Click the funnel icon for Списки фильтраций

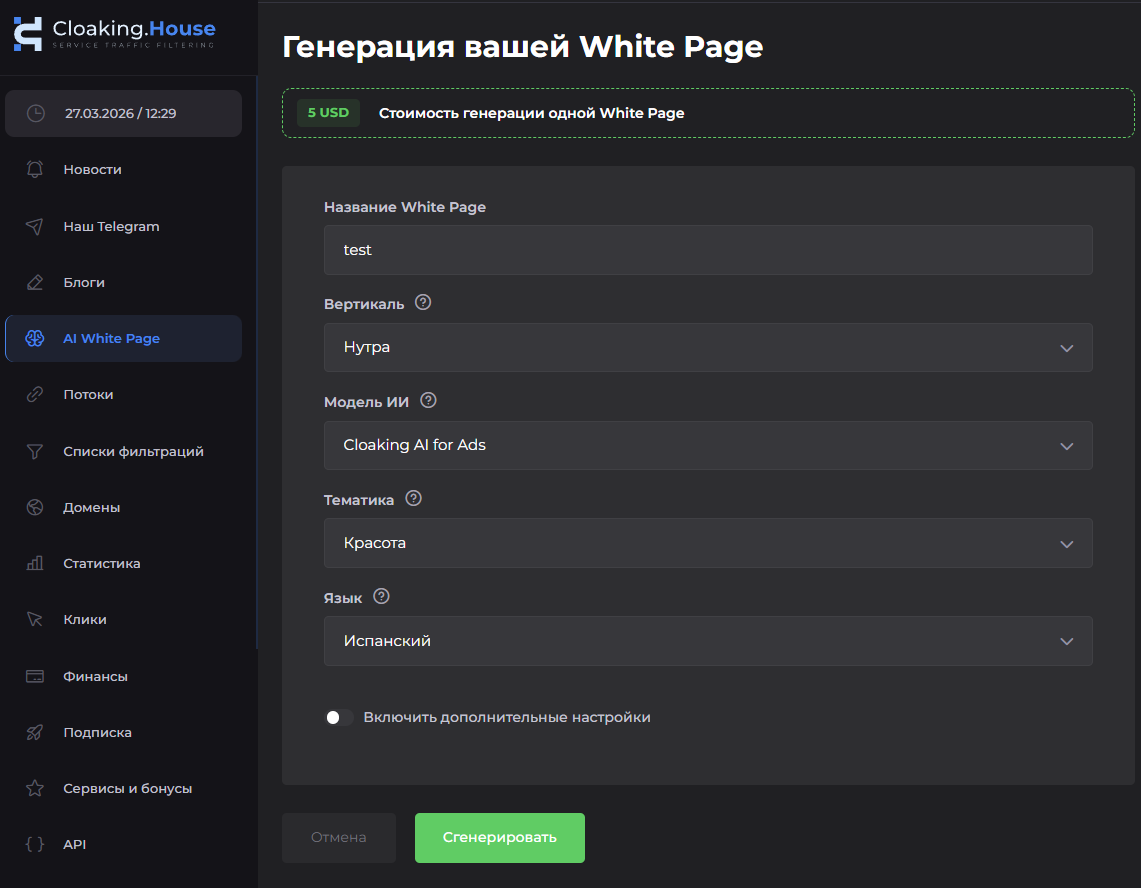(x=35, y=451)
